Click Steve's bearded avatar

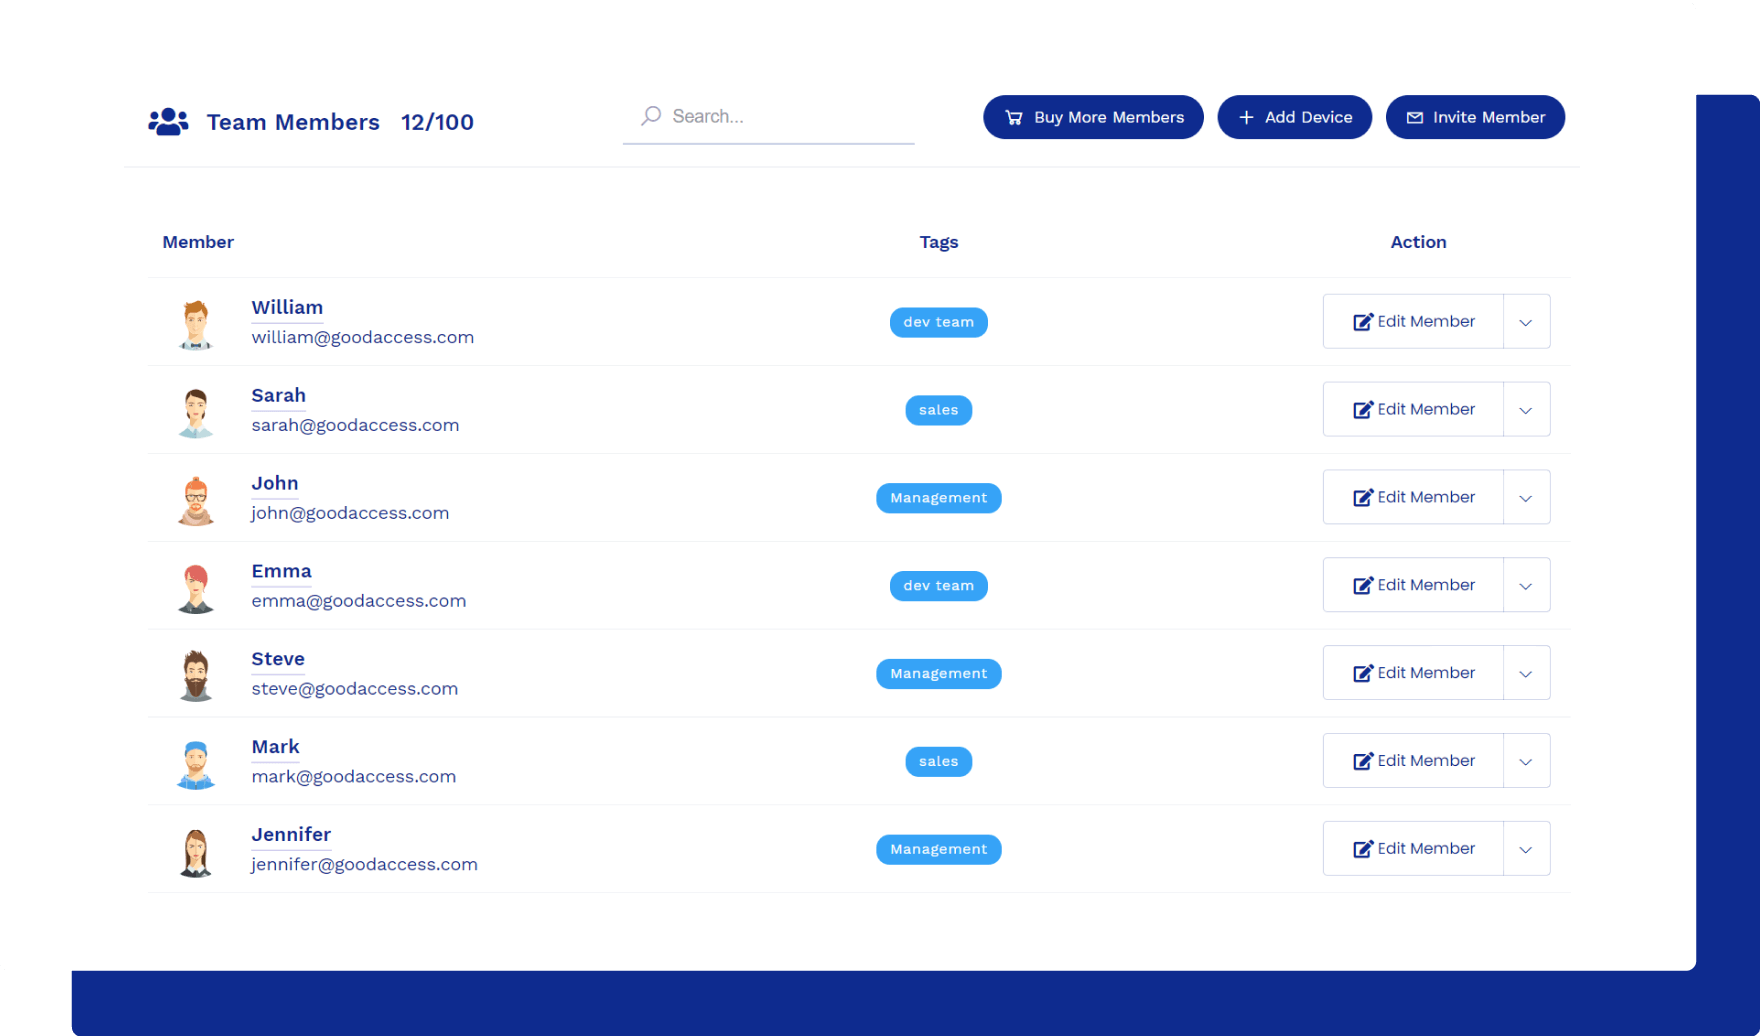coord(196,676)
